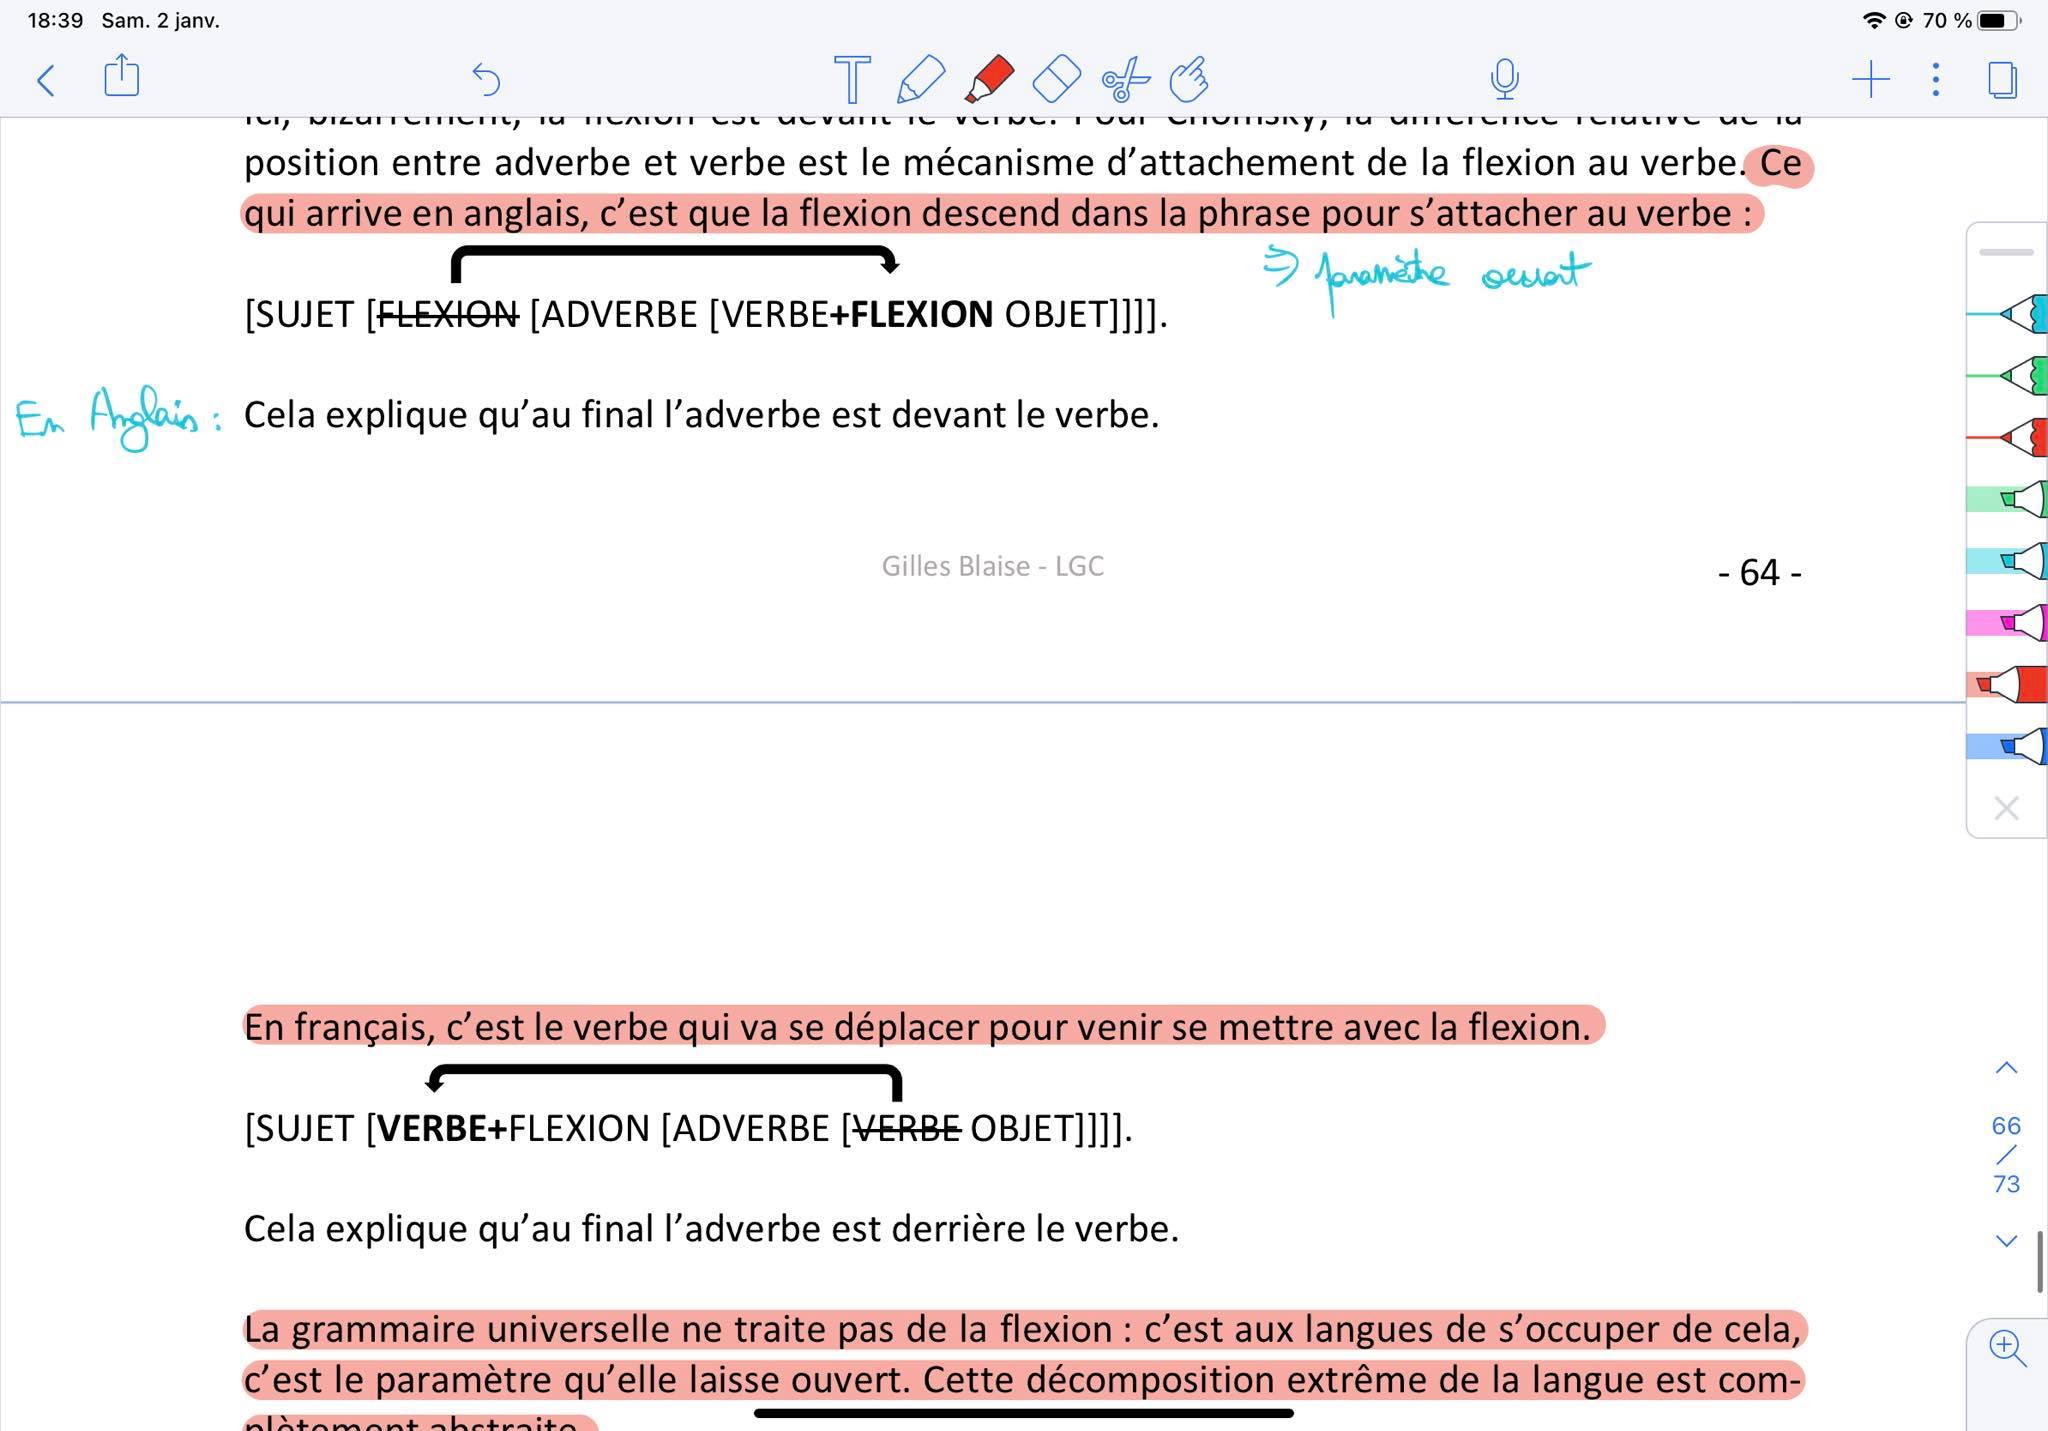Tap the "Gilles Blaise - LGC" footer text
The width and height of the screenshot is (2048, 1431).
[x=992, y=566]
